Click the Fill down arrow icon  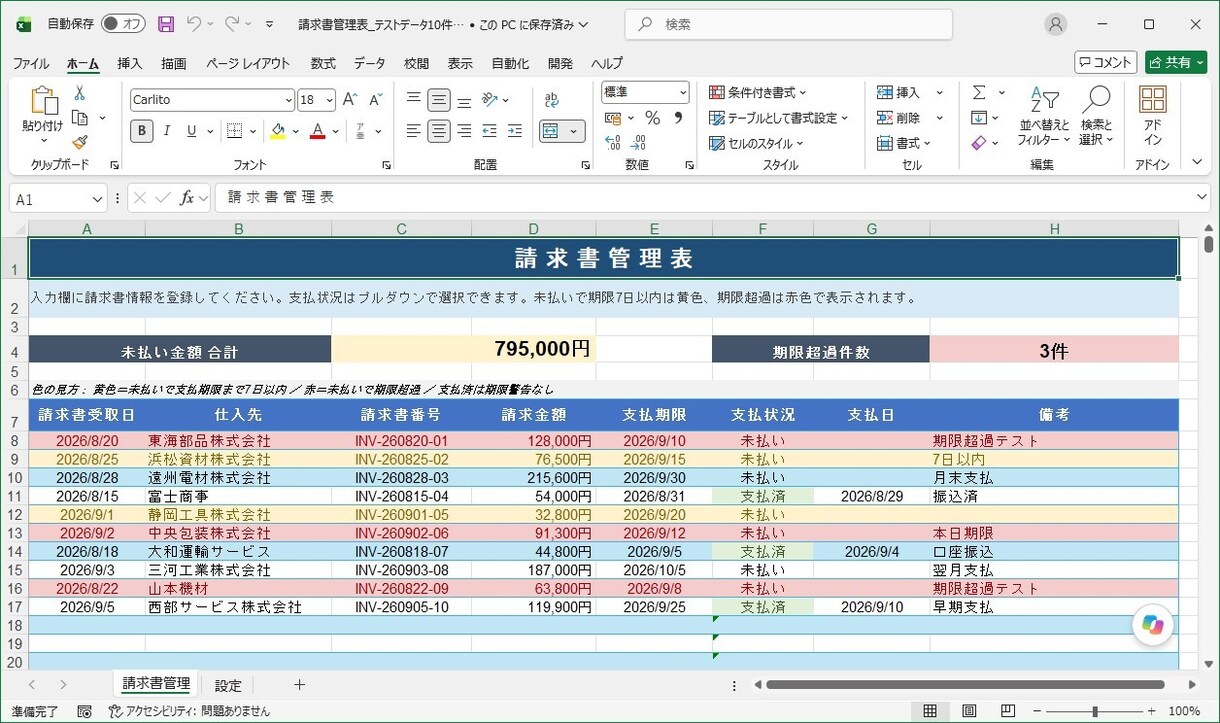[979, 118]
